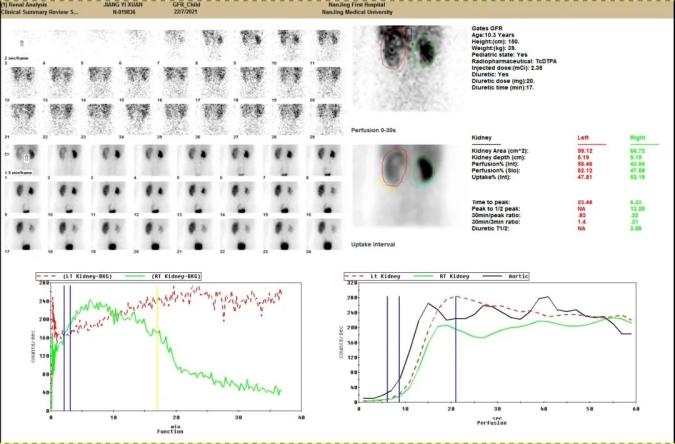Click the Gates GFR heading

[x=487, y=28]
